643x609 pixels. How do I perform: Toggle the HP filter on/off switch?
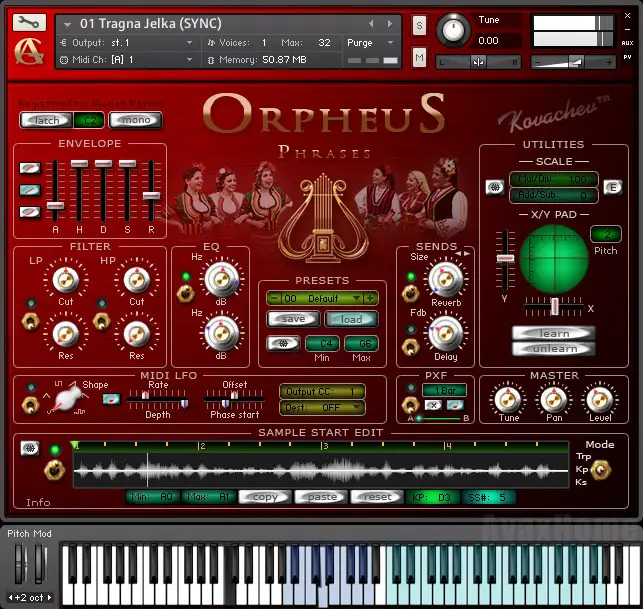point(102,322)
